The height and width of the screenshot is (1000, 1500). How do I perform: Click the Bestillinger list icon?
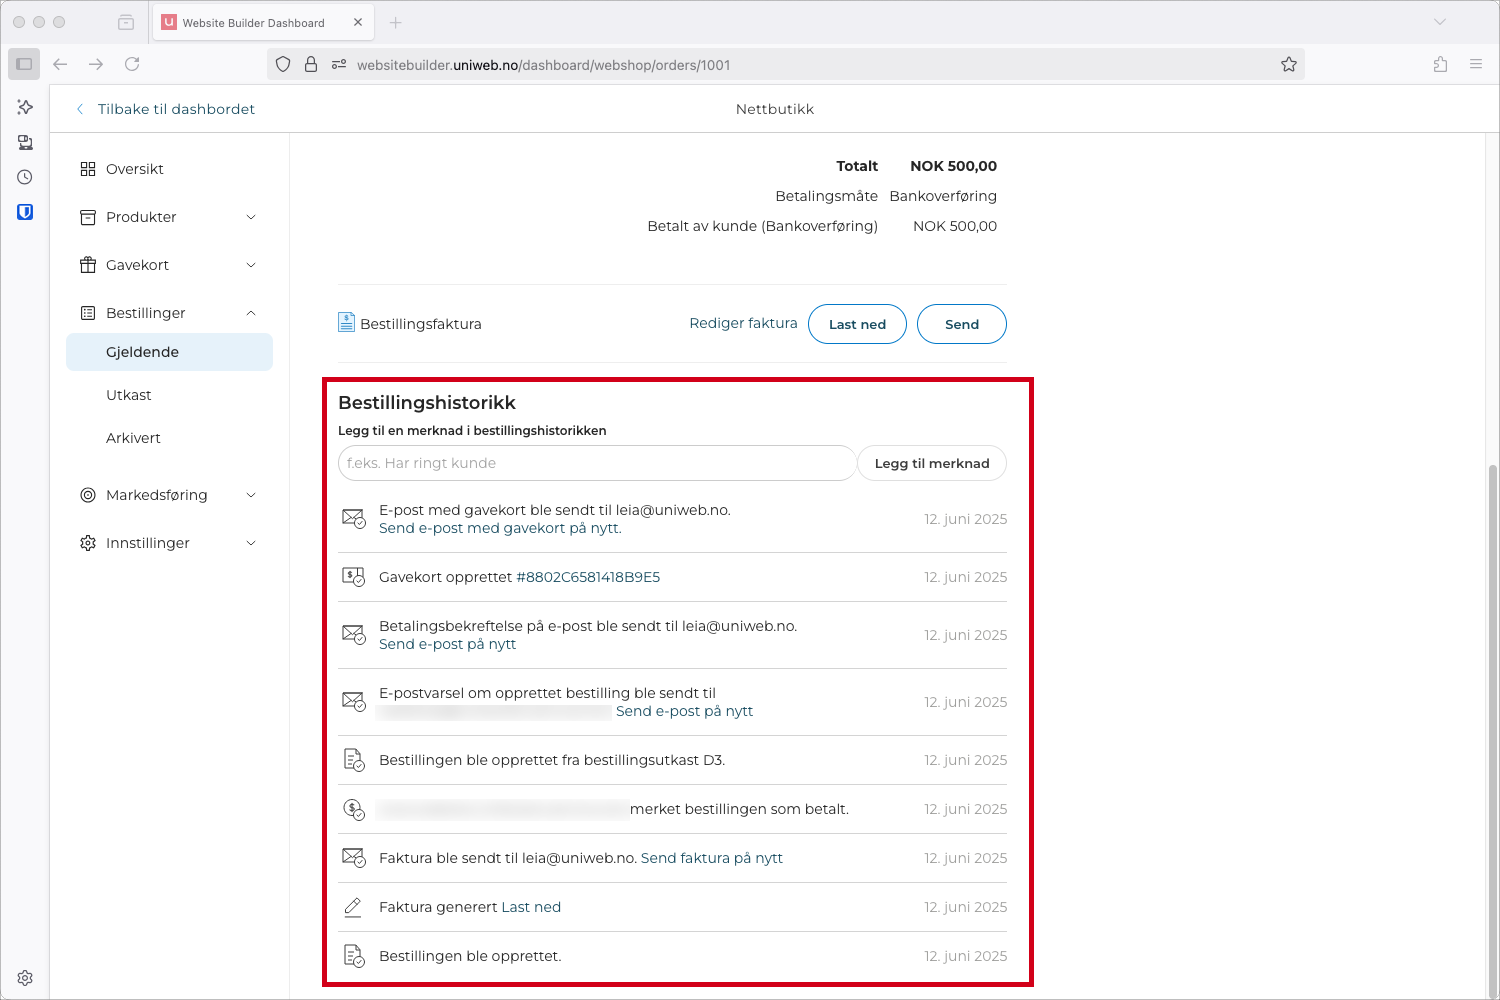pyautogui.click(x=88, y=313)
